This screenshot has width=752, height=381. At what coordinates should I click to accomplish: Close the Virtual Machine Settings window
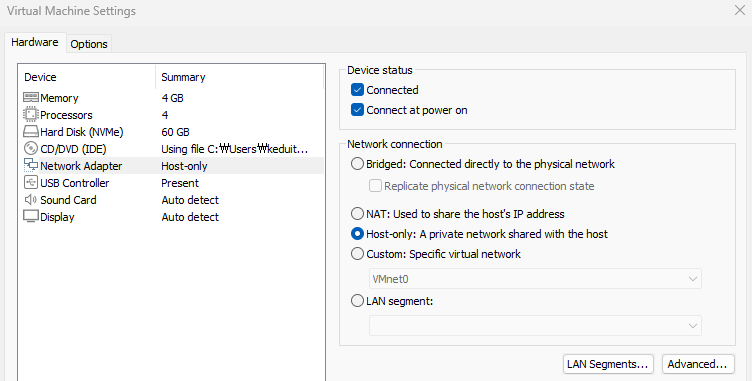[740, 10]
